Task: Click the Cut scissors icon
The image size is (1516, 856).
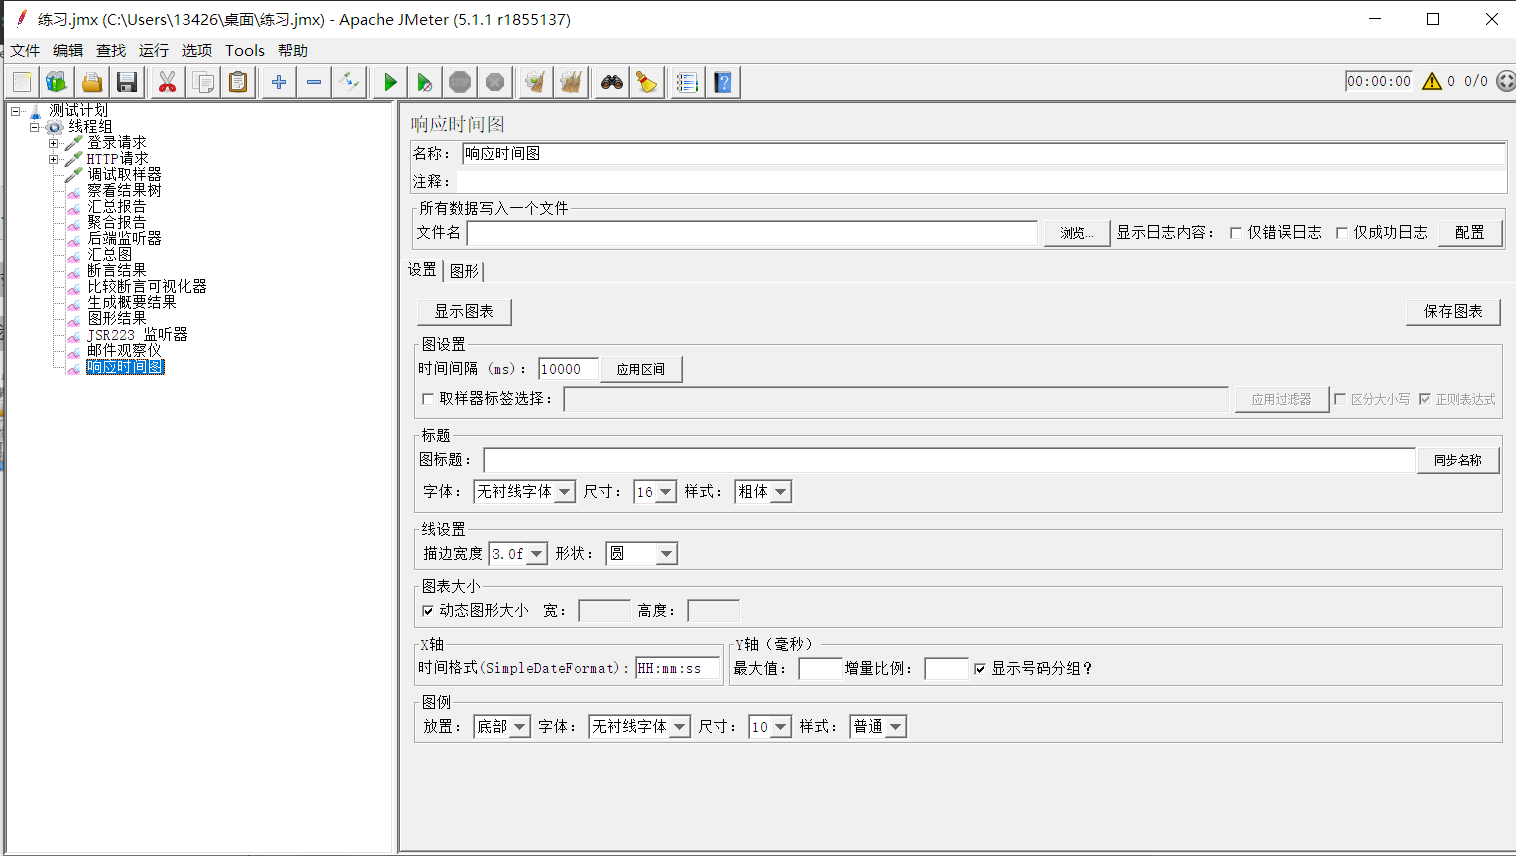Action: (x=168, y=82)
